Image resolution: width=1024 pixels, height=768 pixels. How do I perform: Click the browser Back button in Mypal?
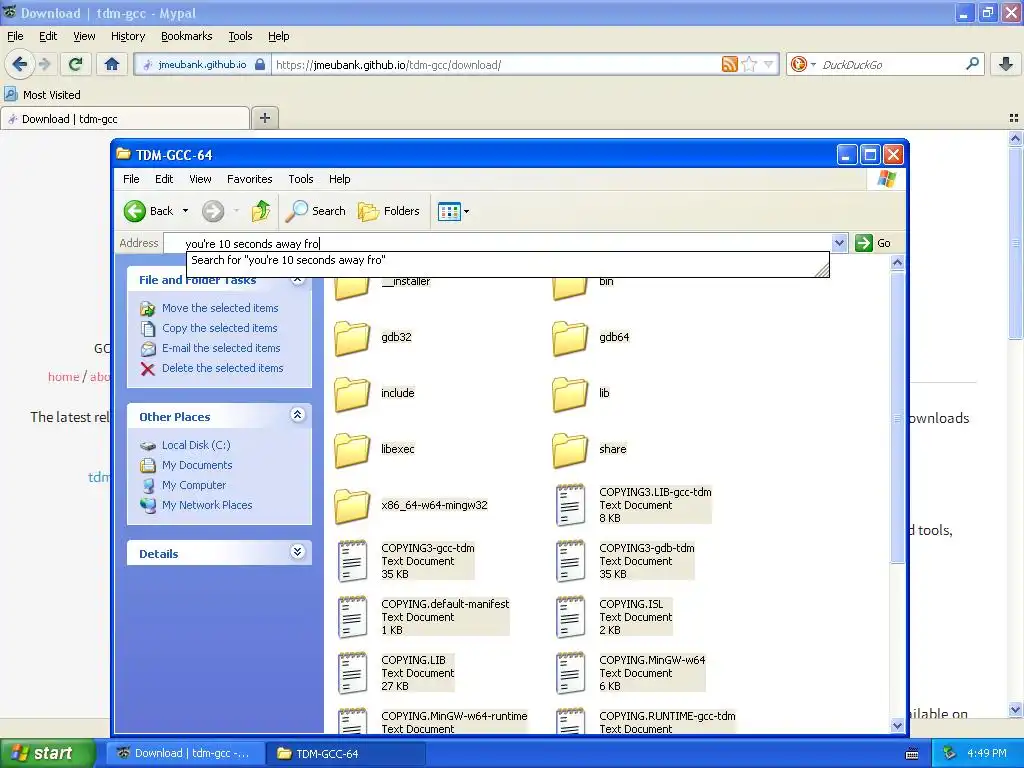(19, 64)
